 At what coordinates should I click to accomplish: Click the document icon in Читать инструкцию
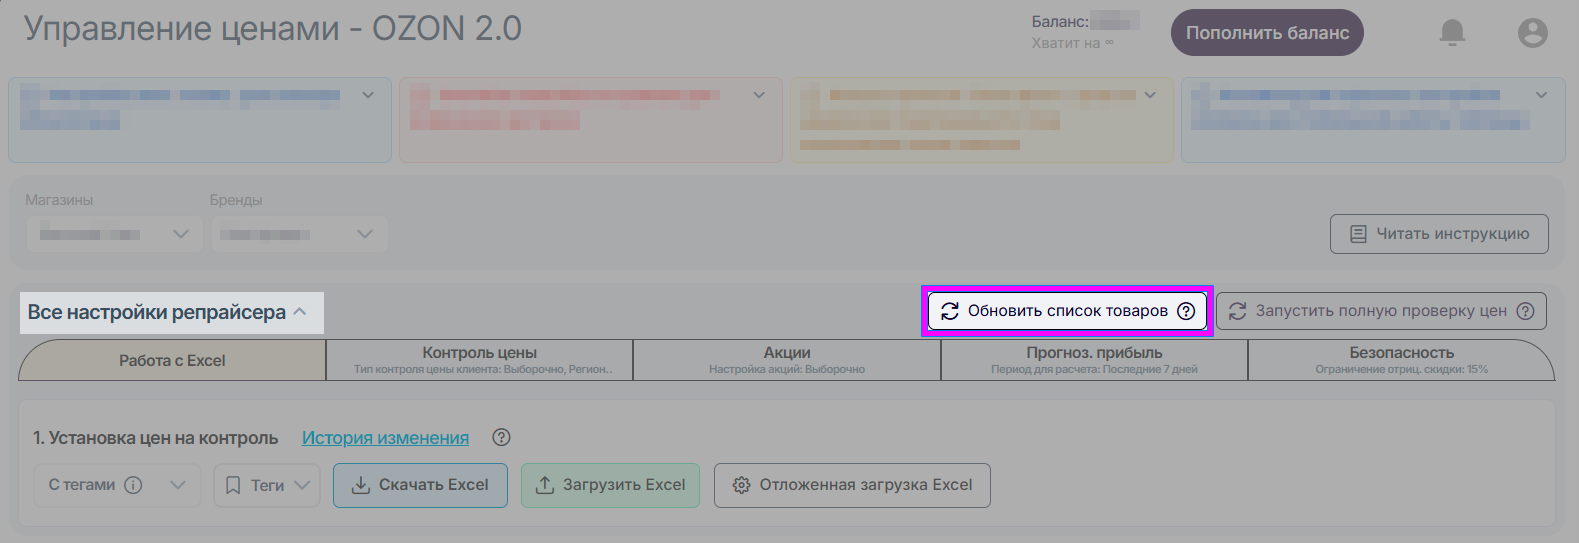pyautogui.click(x=1358, y=234)
